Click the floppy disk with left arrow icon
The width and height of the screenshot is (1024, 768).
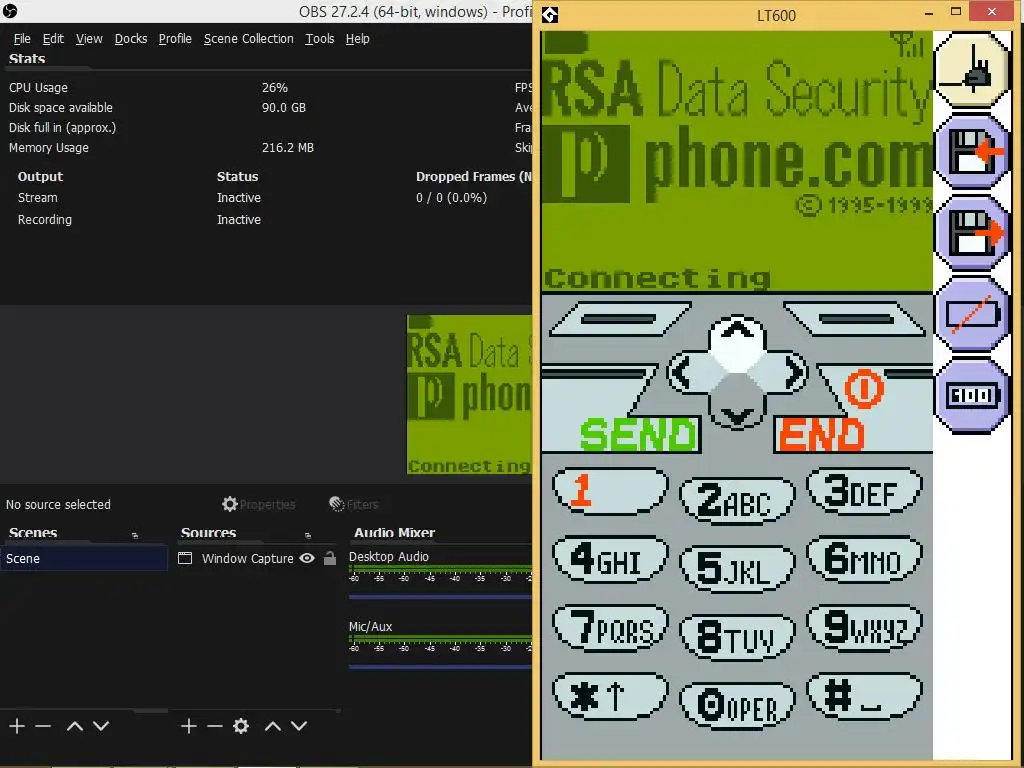pyautogui.click(x=972, y=152)
